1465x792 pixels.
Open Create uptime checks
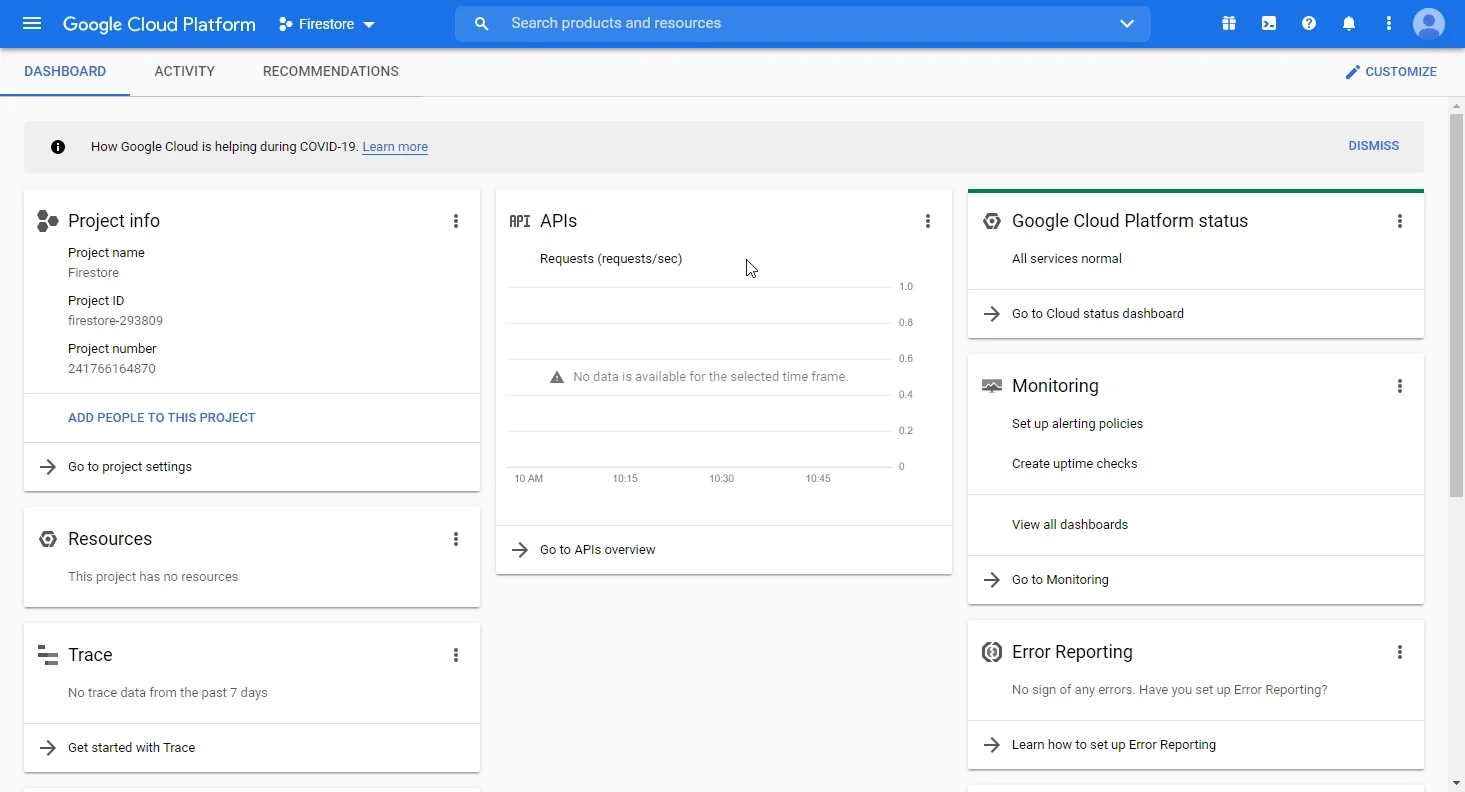point(1074,464)
